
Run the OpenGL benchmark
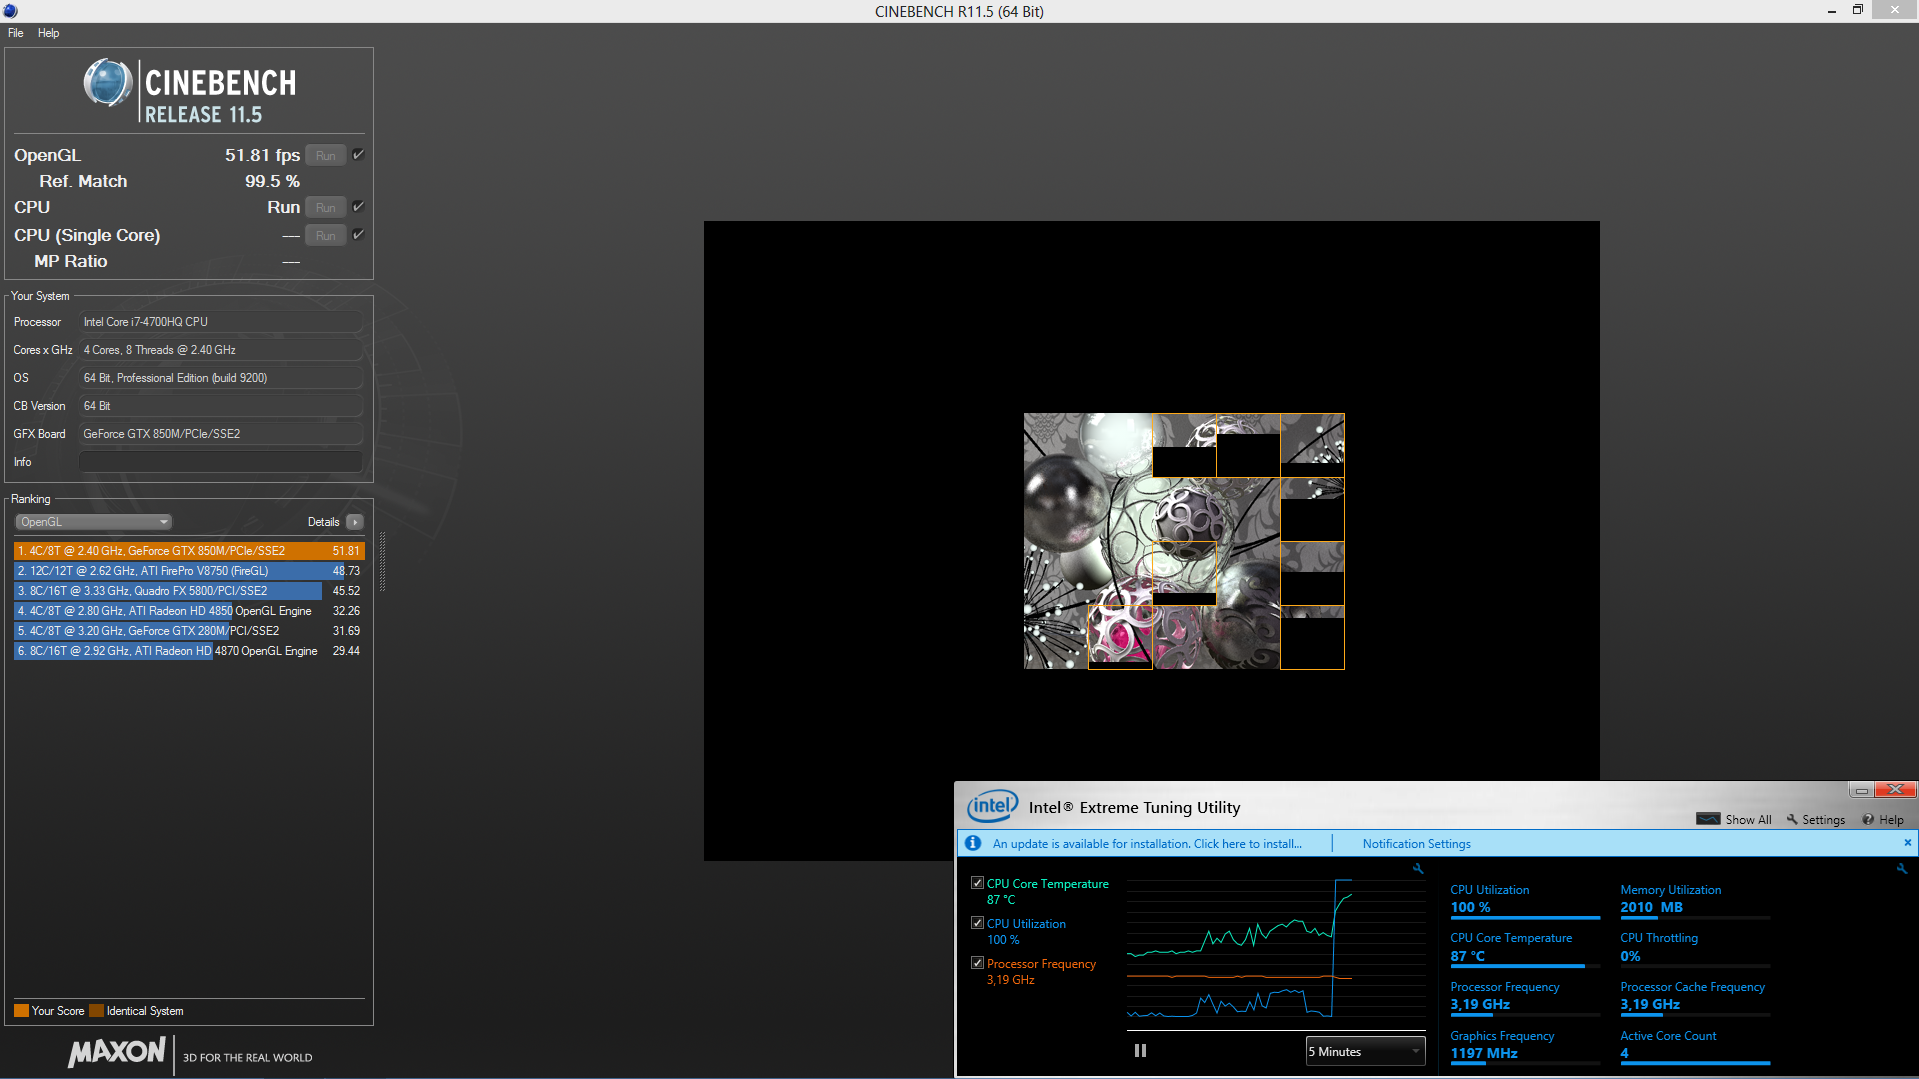[325, 155]
